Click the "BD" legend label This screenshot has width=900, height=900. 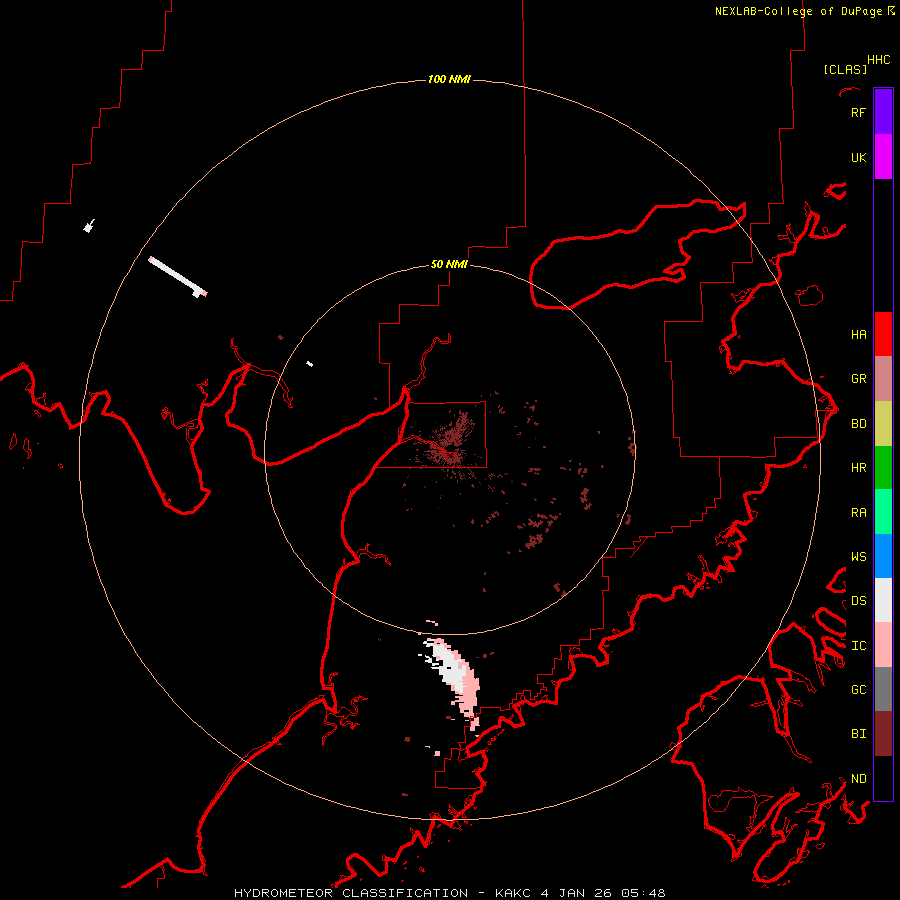coord(858,424)
